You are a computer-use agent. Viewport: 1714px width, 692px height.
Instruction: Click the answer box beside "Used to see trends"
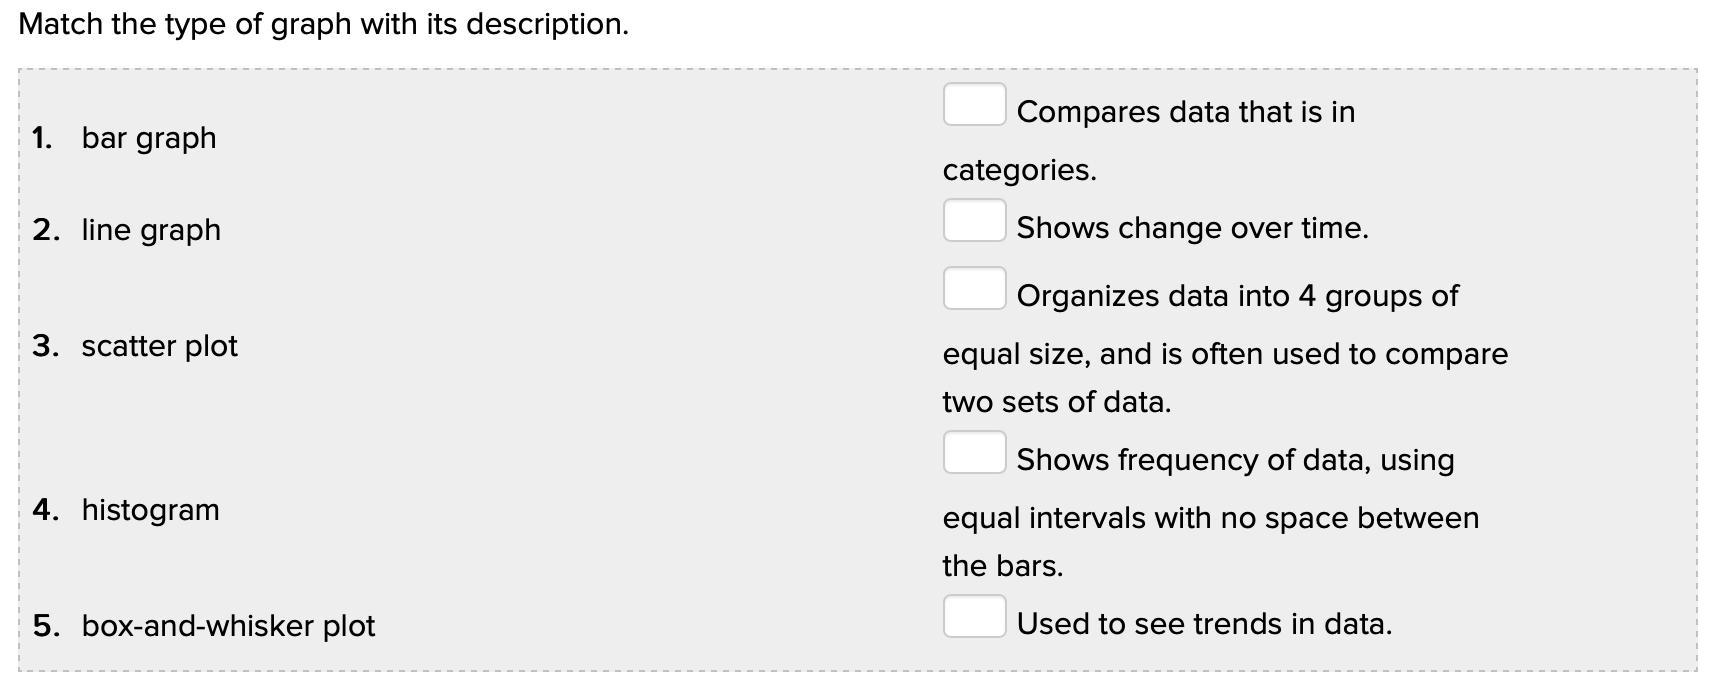pyautogui.click(x=974, y=617)
